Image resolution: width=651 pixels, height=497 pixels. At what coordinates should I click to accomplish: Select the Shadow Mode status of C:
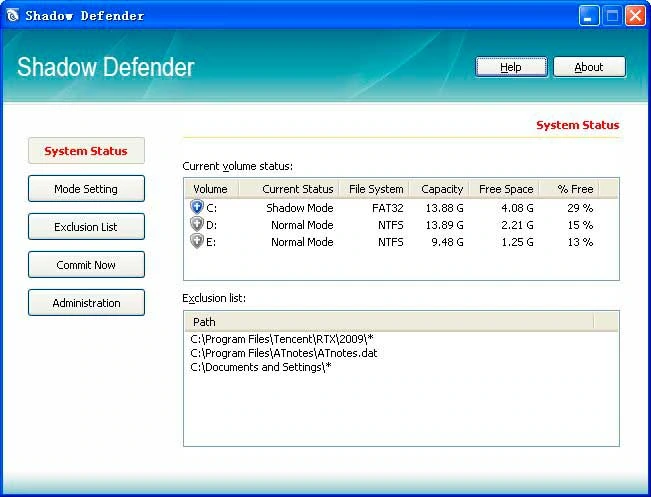coord(300,208)
